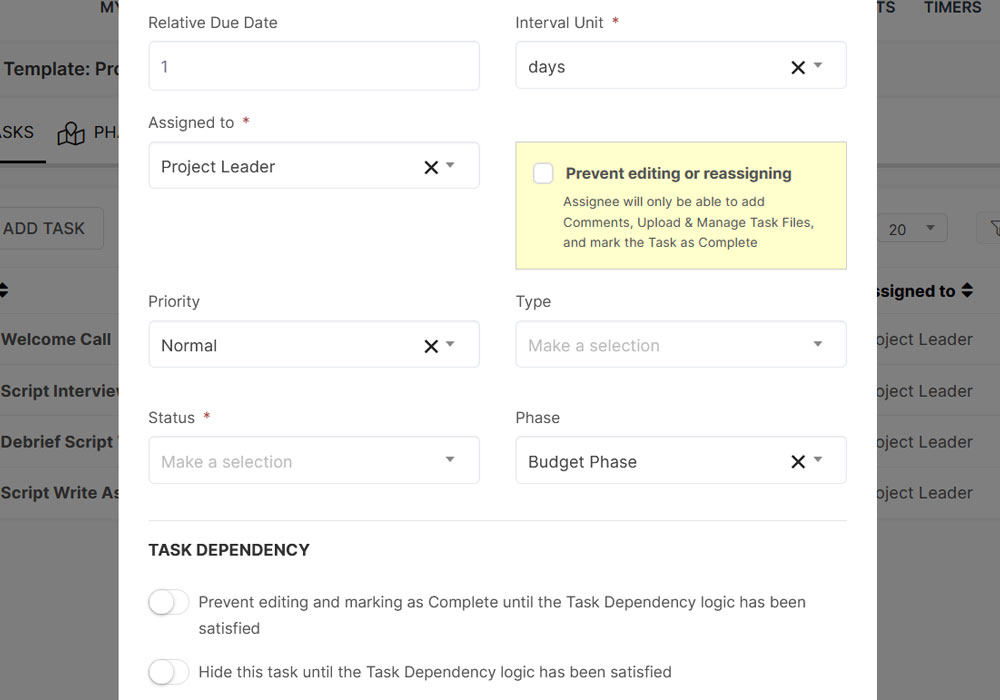Clear the Interval Unit days selection
Image resolution: width=1000 pixels, height=700 pixels.
[797, 67]
